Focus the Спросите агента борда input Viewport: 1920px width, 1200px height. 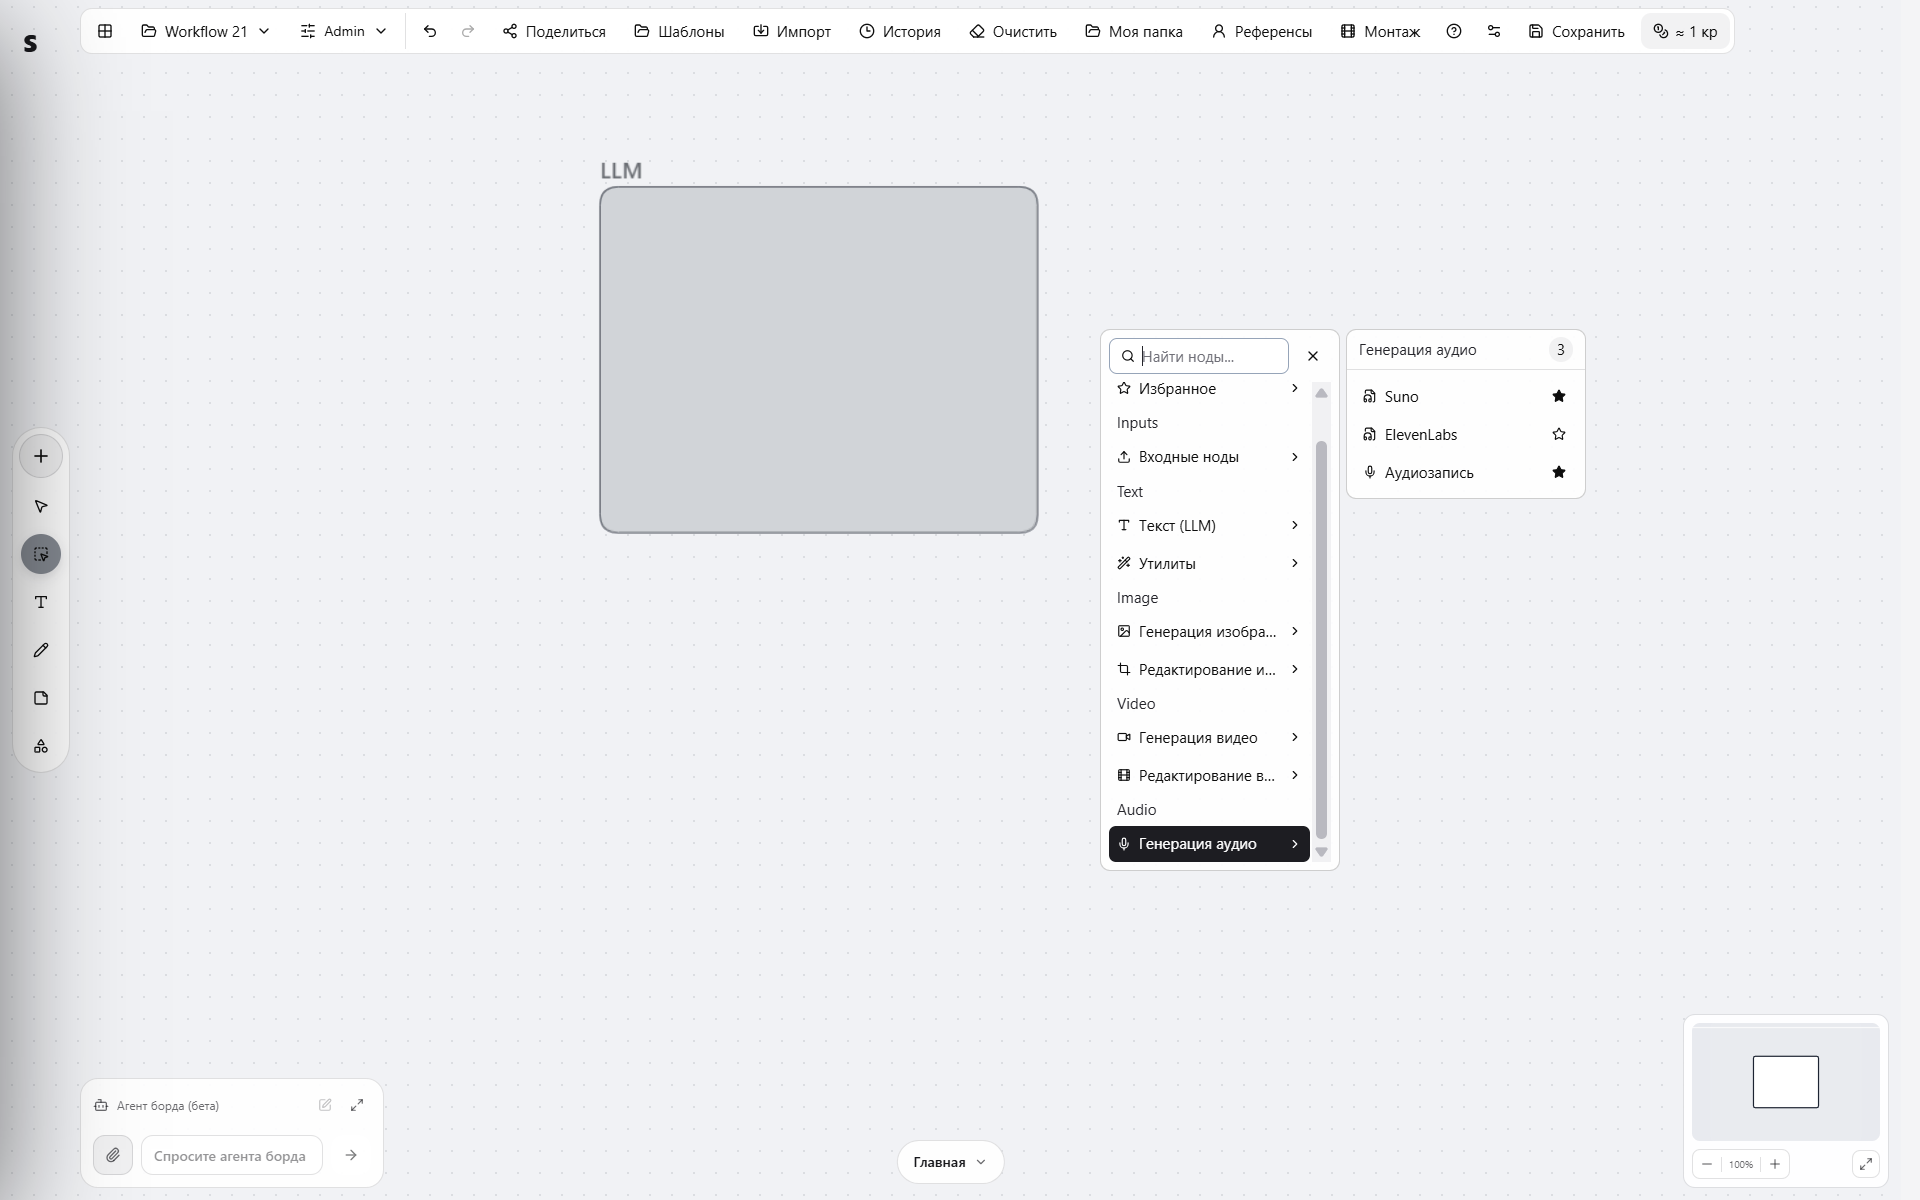point(232,1155)
